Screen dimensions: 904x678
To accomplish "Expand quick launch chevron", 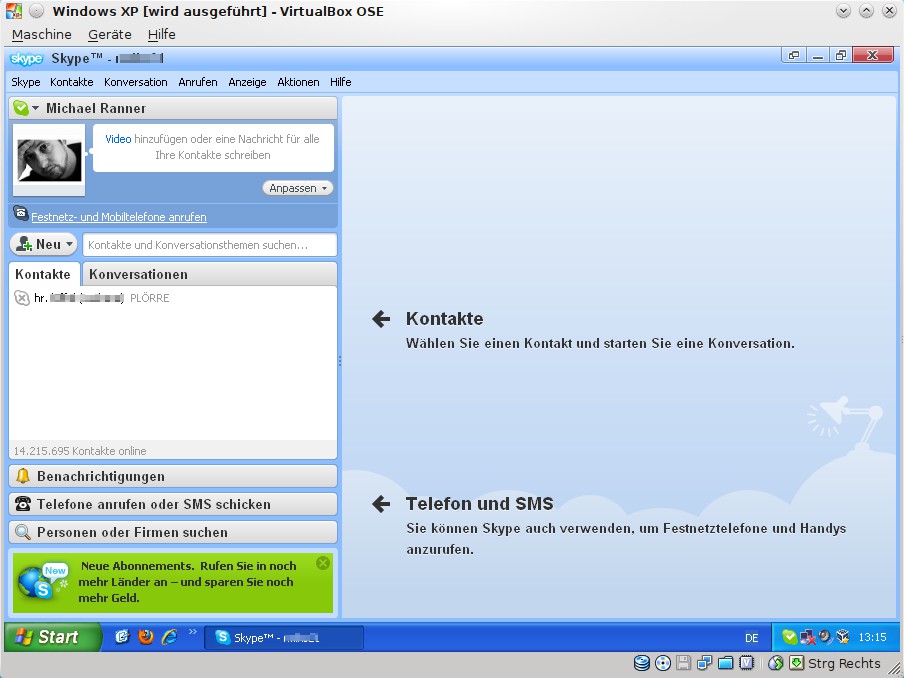I will (x=193, y=632).
